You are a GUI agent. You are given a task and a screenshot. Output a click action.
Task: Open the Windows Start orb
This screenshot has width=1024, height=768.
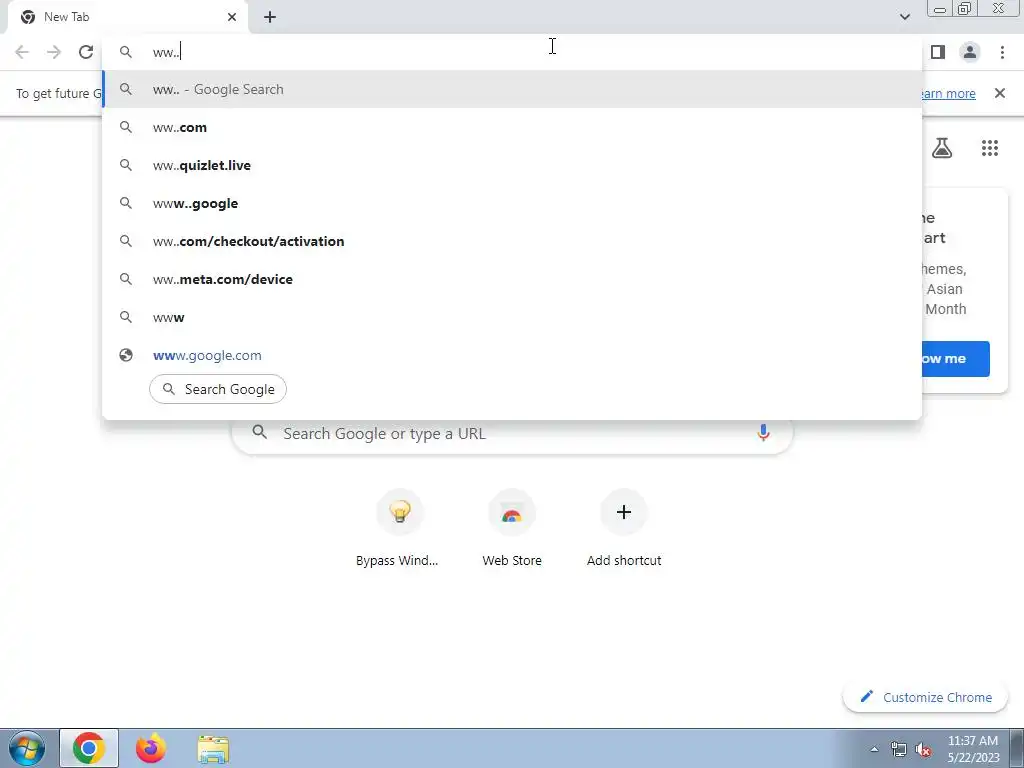[x=27, y=748]
